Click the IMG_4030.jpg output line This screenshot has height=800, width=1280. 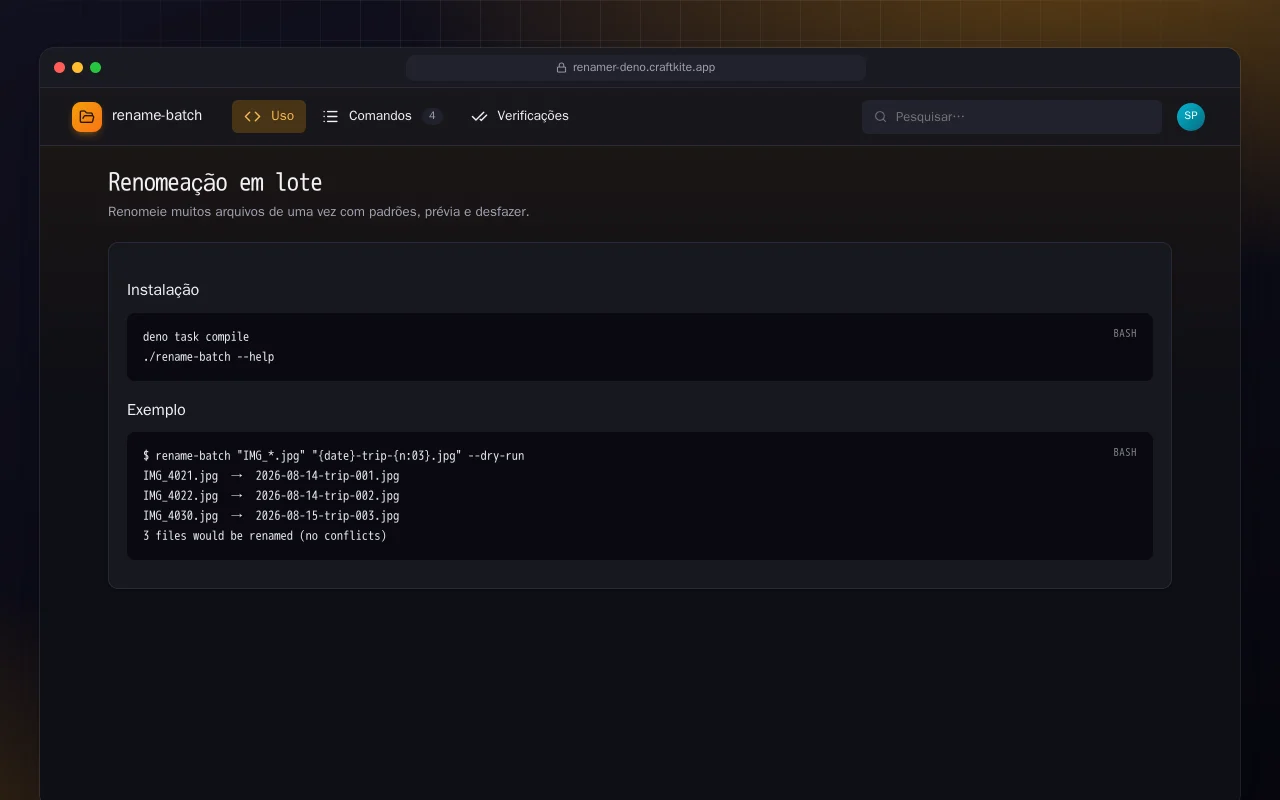[271, 516]
